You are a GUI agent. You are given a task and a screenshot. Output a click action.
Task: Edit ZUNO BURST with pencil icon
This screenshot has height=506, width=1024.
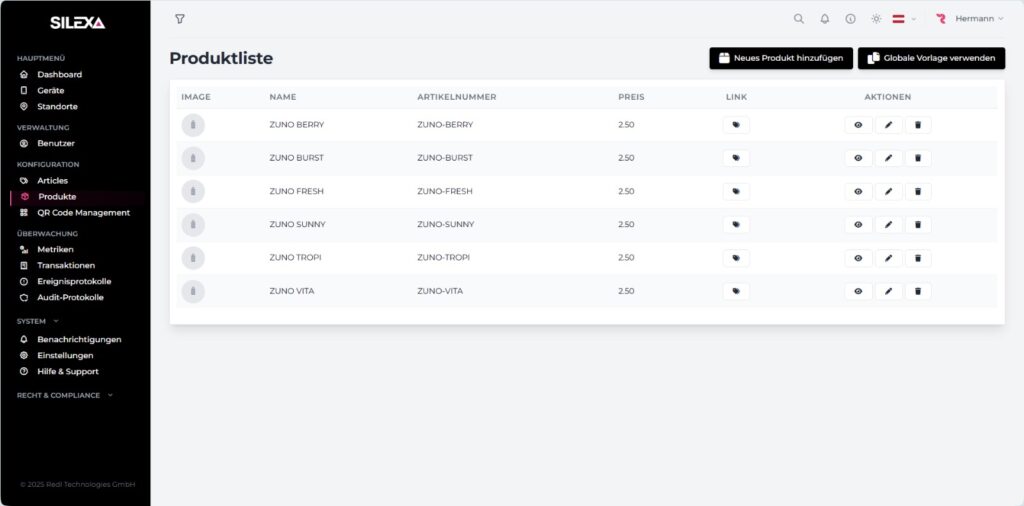point(888,158)
